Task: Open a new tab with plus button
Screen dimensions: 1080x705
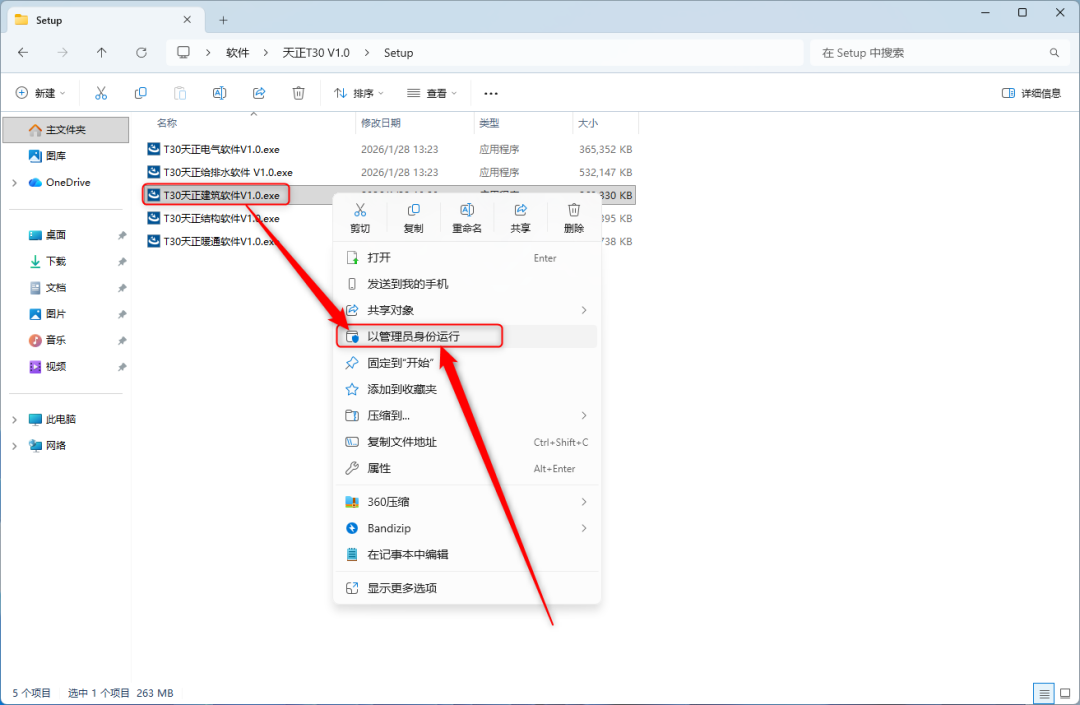Action: tap(223, 20)
